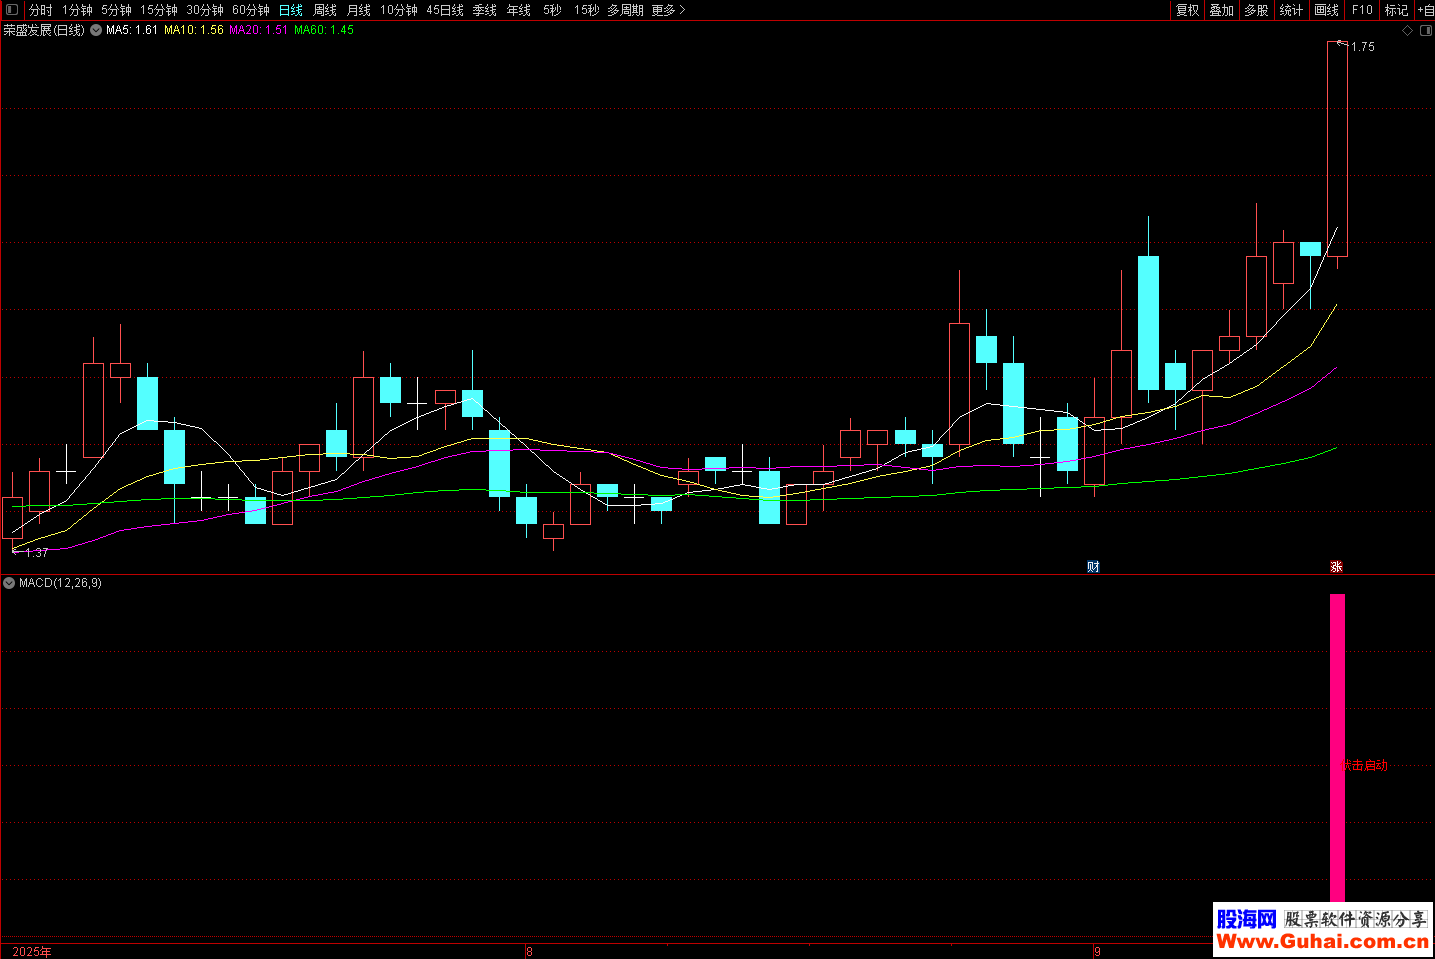Click the diamond icon at chart top-right
This screenshot has height=959, width=1435.
click(1408, 31)
